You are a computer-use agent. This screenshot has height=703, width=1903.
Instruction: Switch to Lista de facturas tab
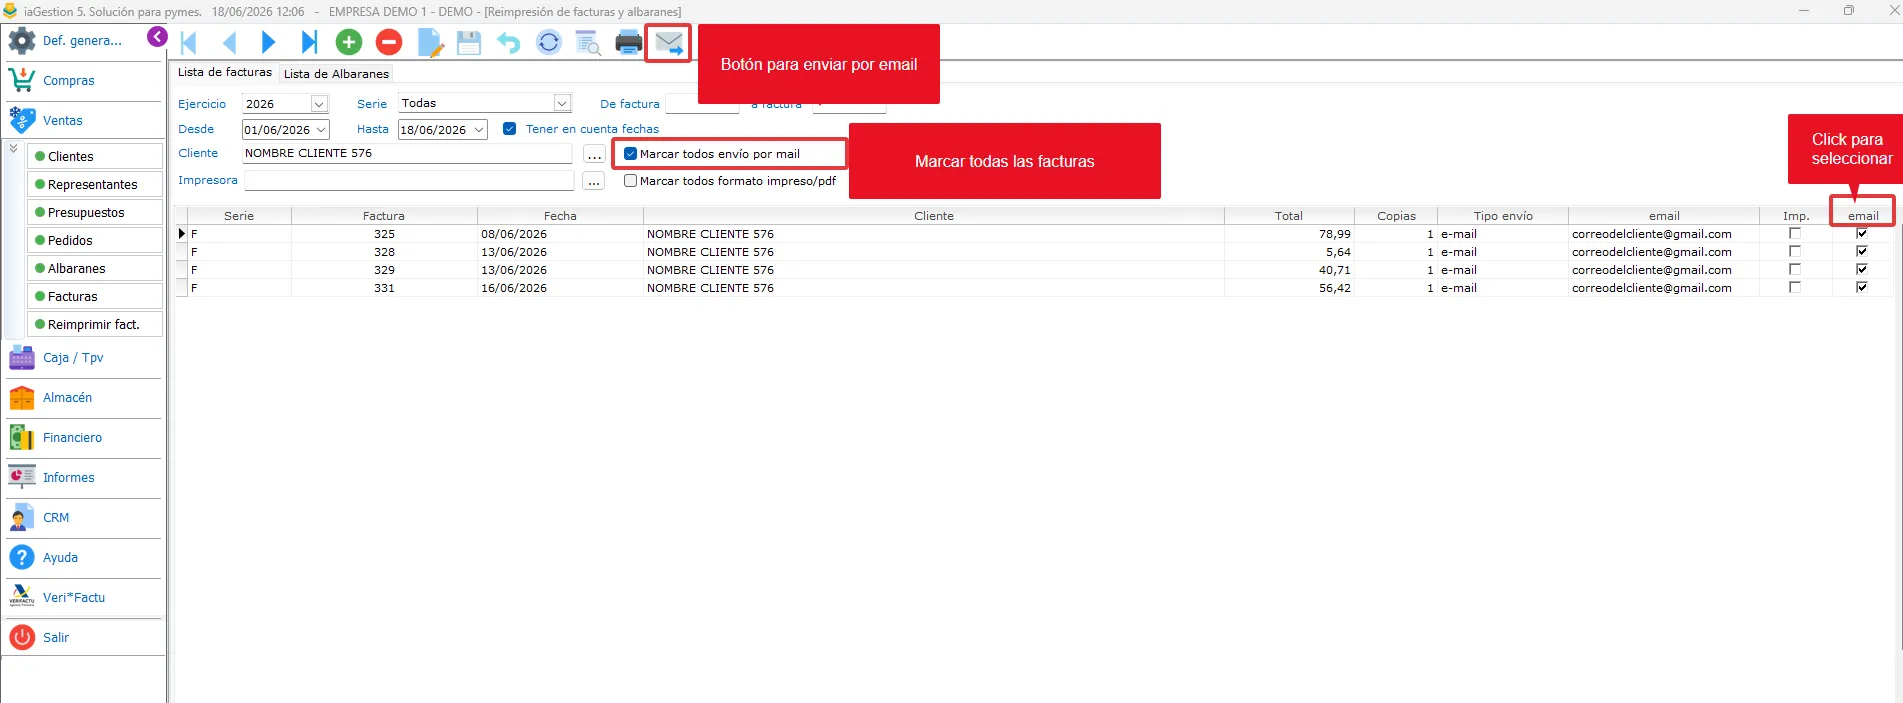[225, 72]
